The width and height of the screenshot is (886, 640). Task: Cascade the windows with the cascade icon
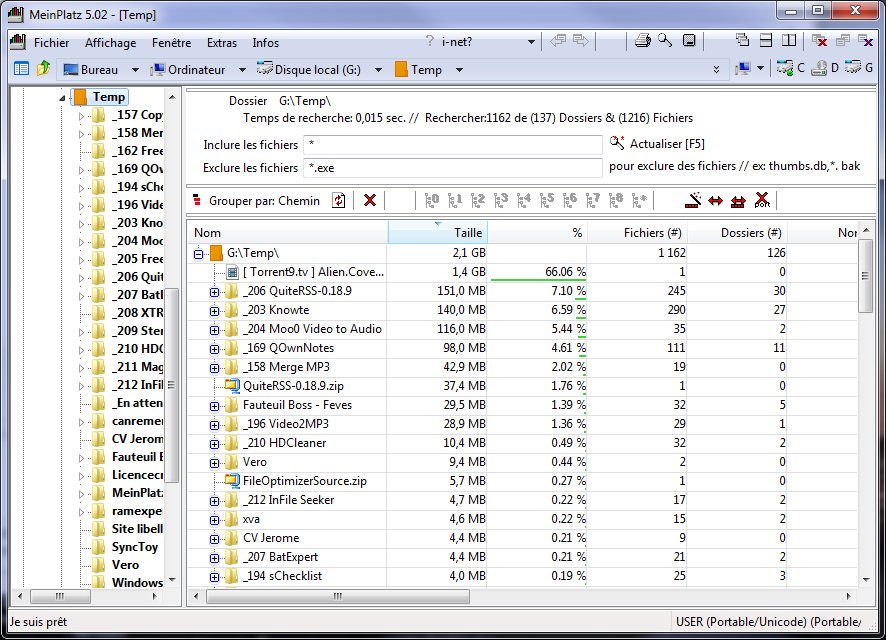click(742, 41)
